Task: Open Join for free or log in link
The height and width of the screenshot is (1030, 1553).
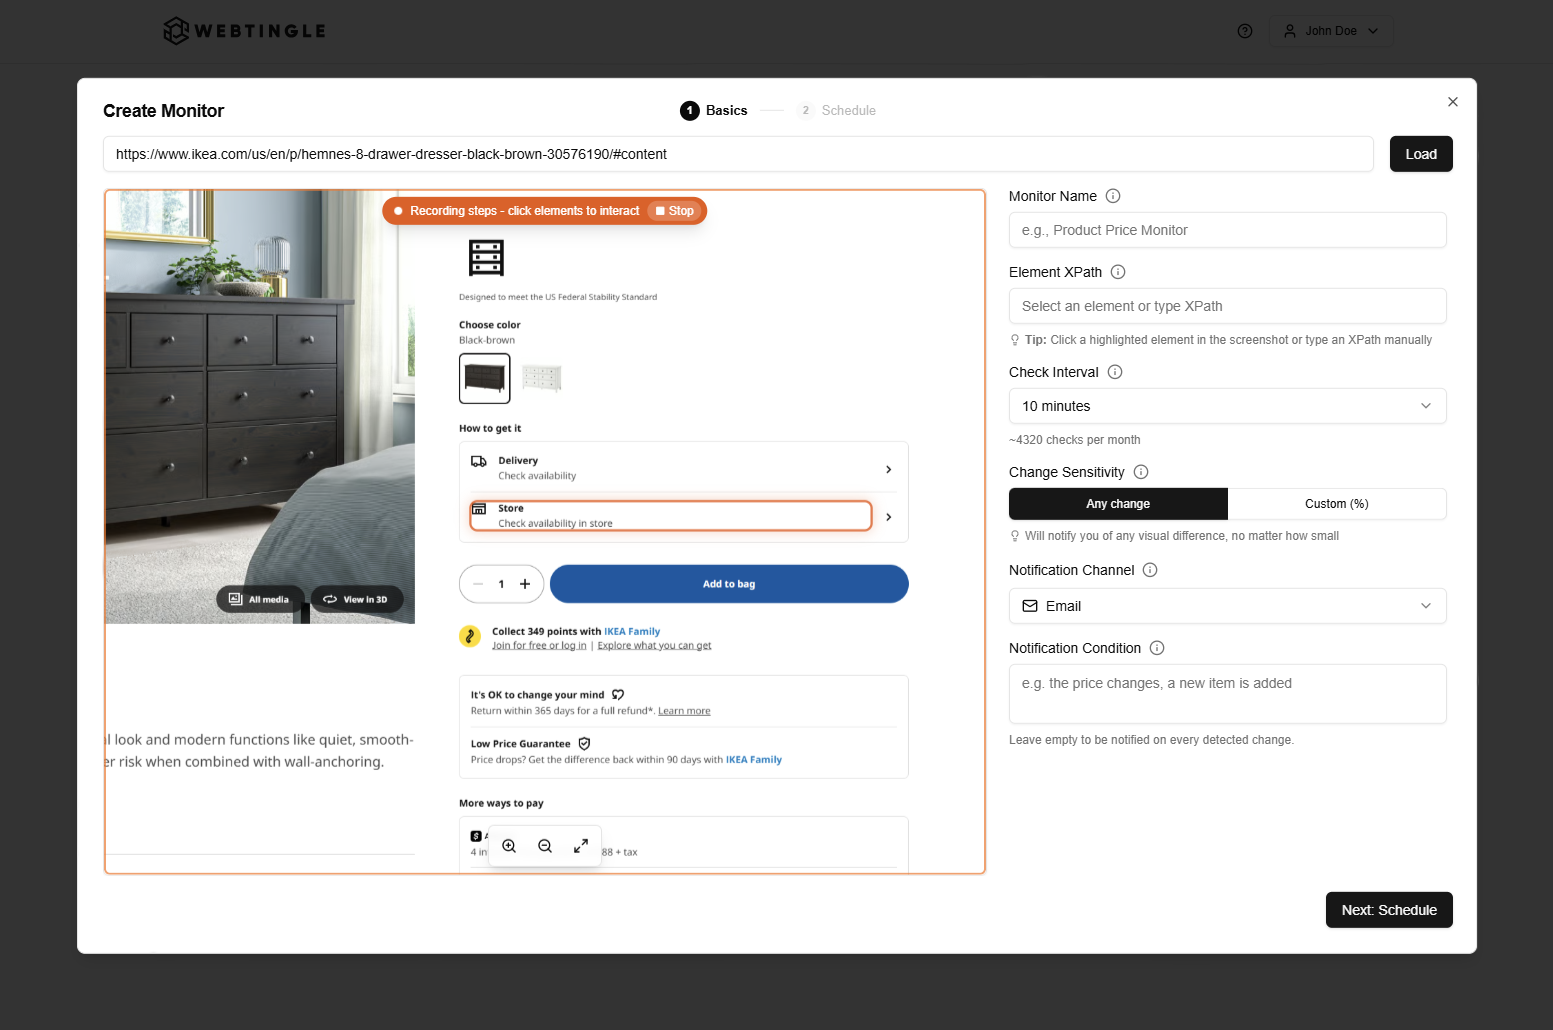Action: [539, 646]
